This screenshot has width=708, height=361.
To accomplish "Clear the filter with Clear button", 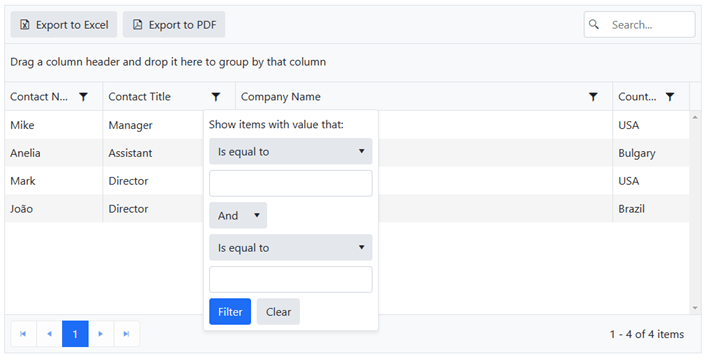I will tap(278, 311).
